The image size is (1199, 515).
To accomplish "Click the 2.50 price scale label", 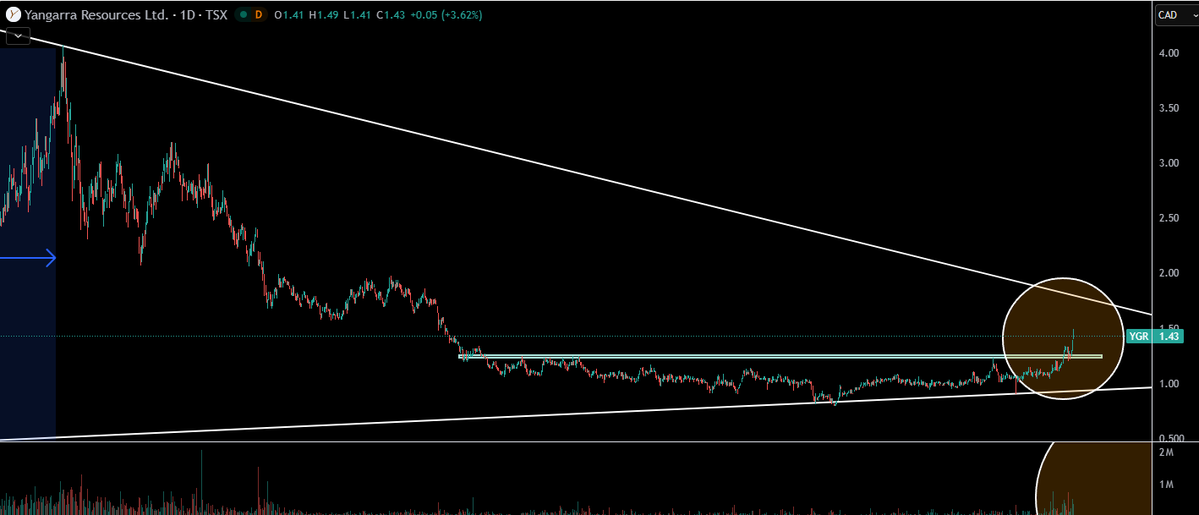I will [x=1168, y=219].
